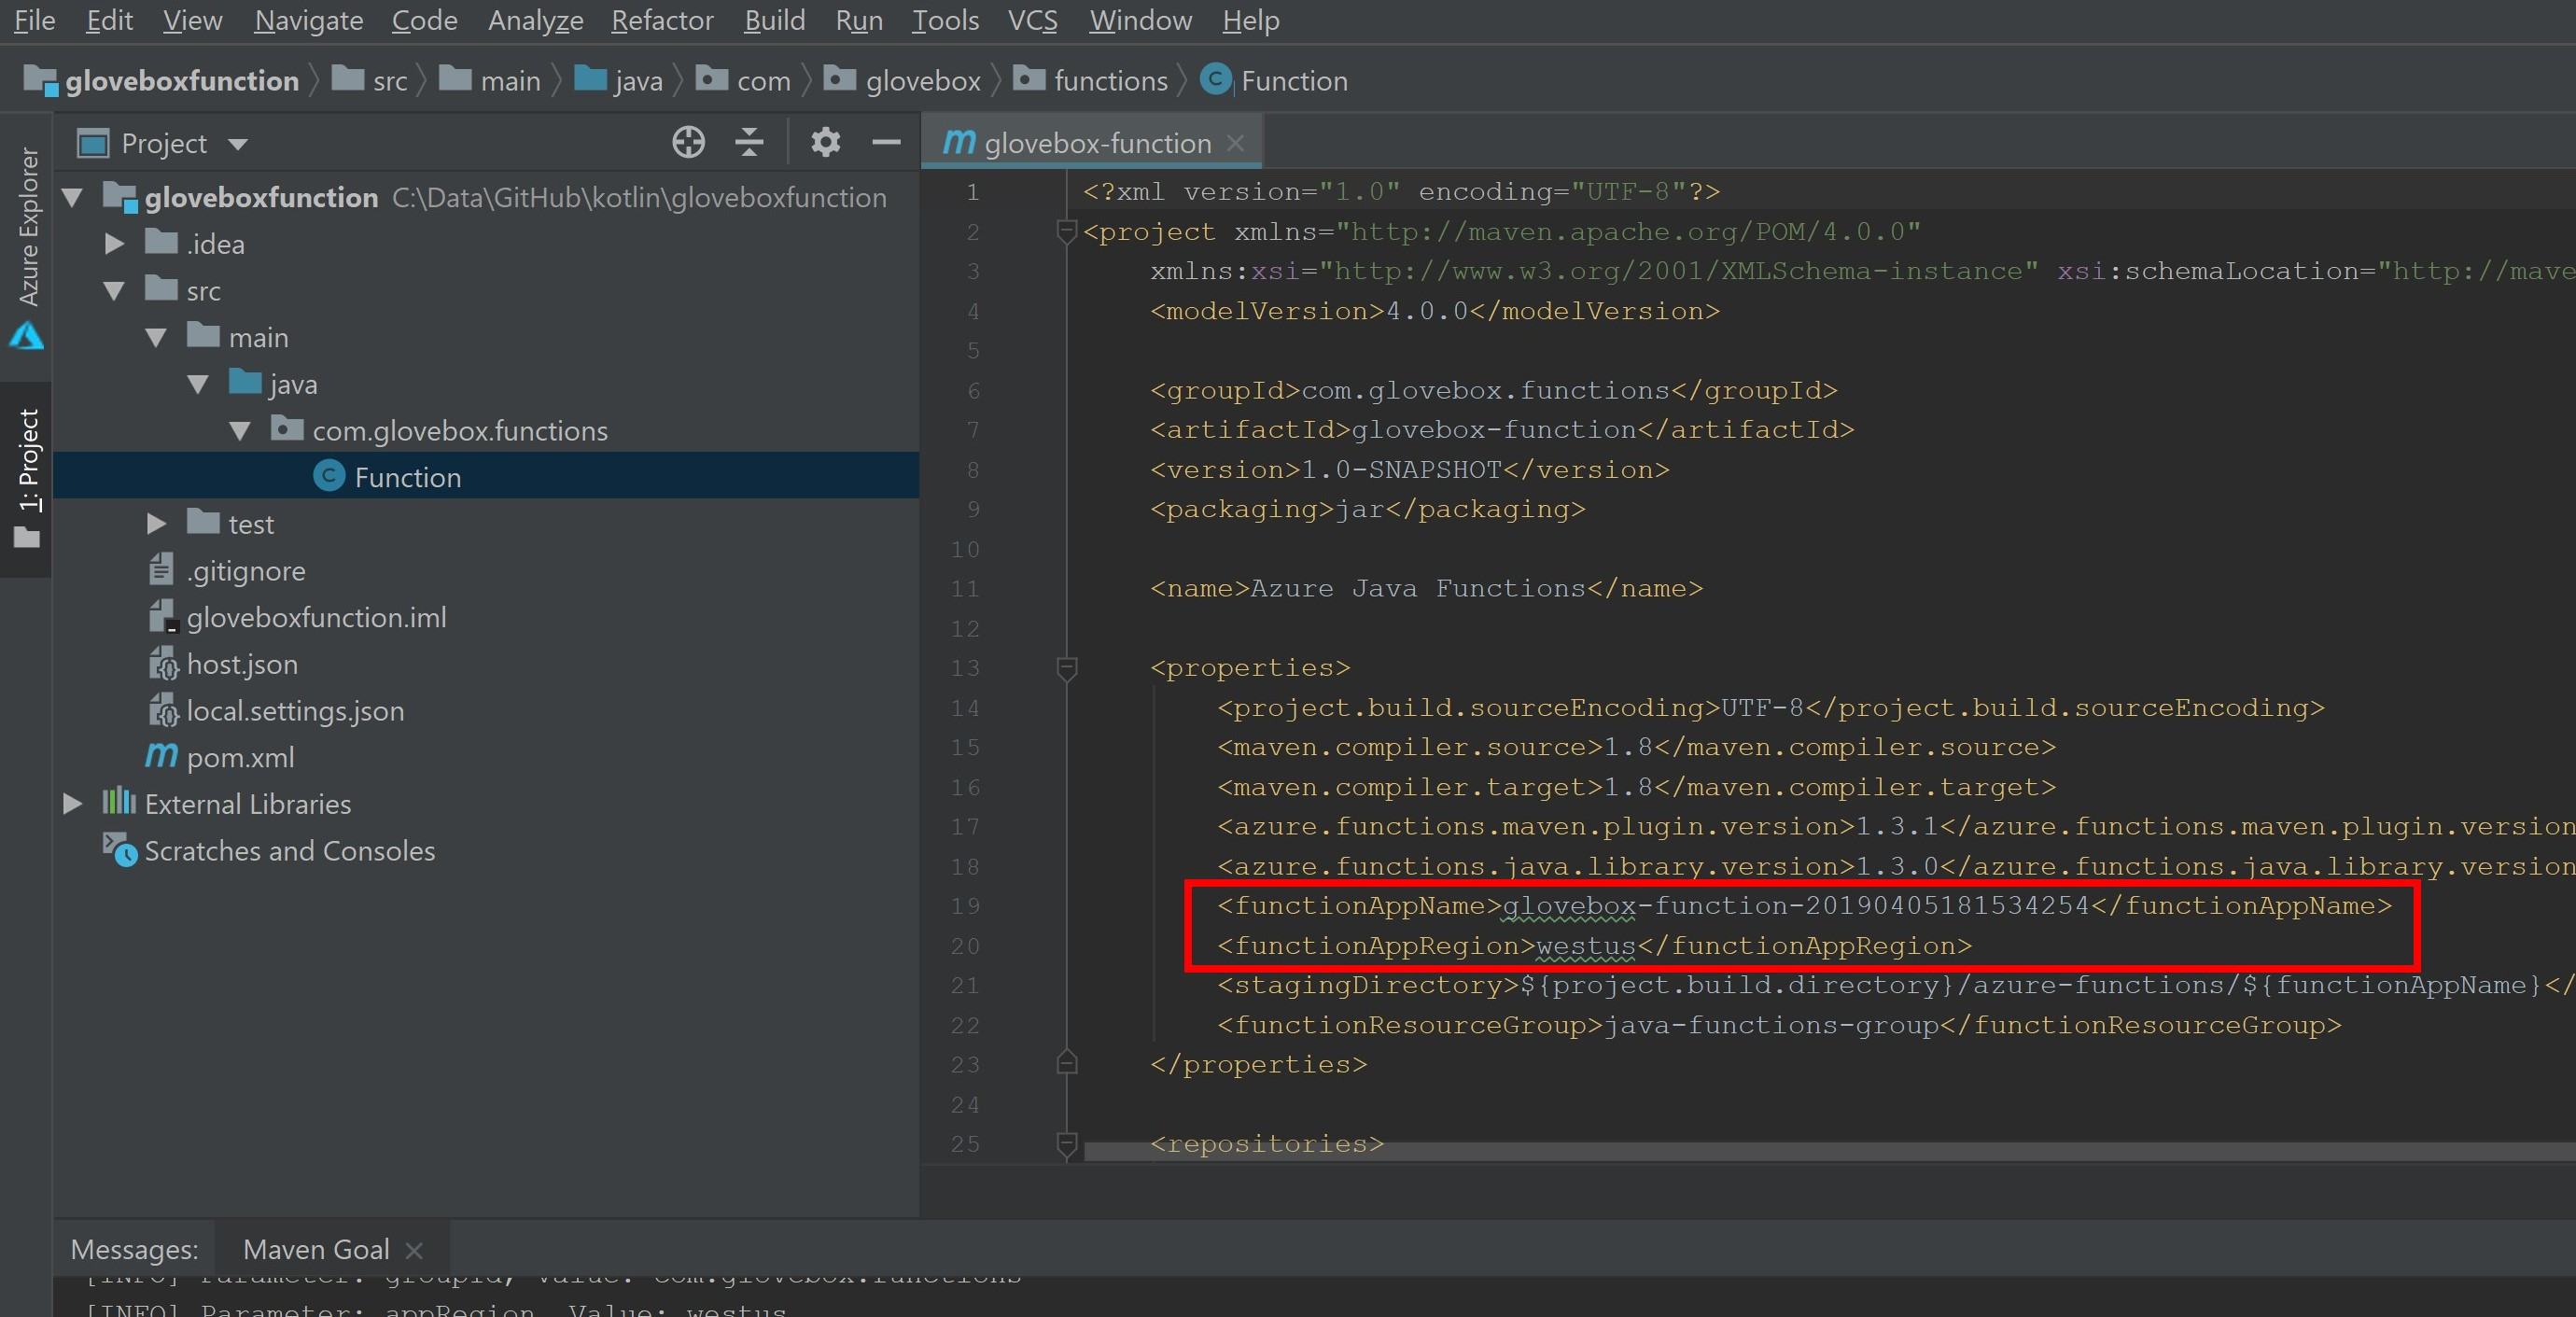Click the locate/scroll-from-source crosshair icon
The width and height of the screenshot is (2576, 1317).
tap(688, 143)
